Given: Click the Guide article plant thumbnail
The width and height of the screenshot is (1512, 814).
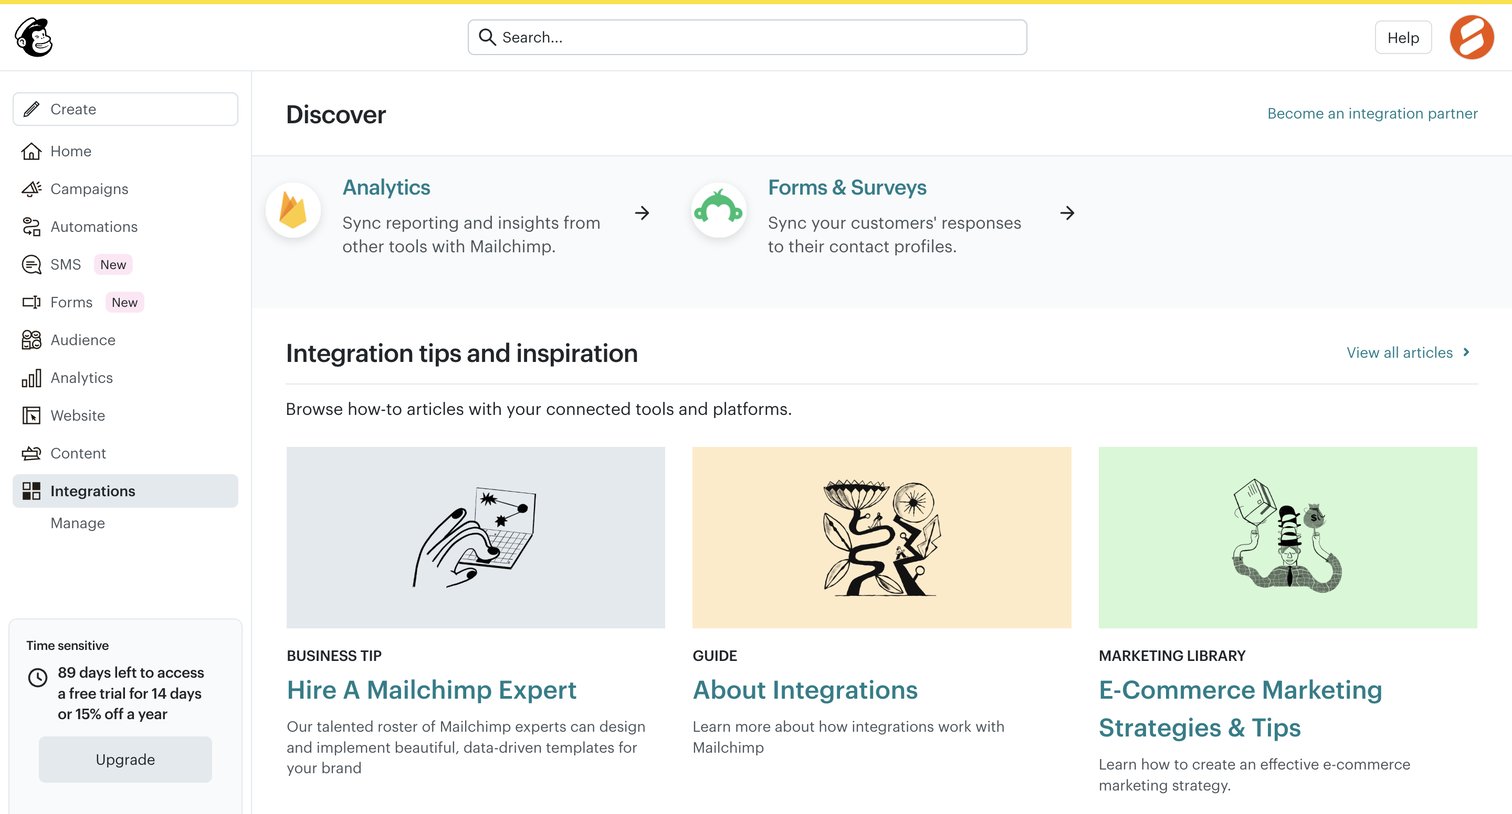Looking at the screenshot, I should point(882,538).
